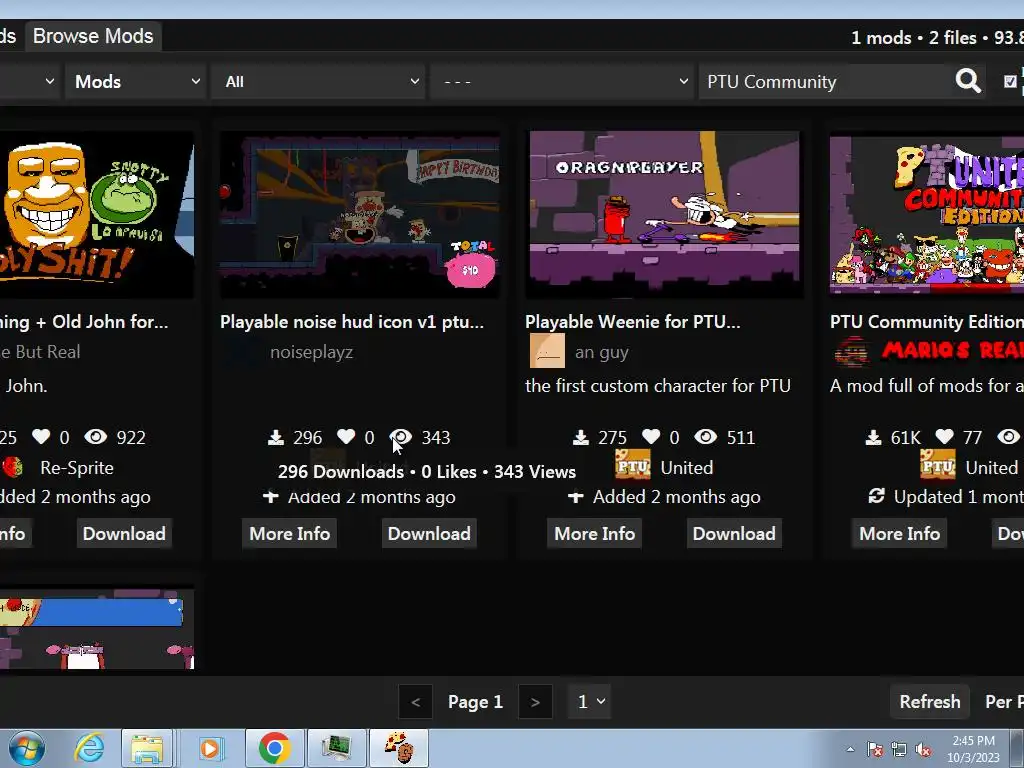Click the Refresh button
This screenshot has height=768, width=1024.
point(930,701)
